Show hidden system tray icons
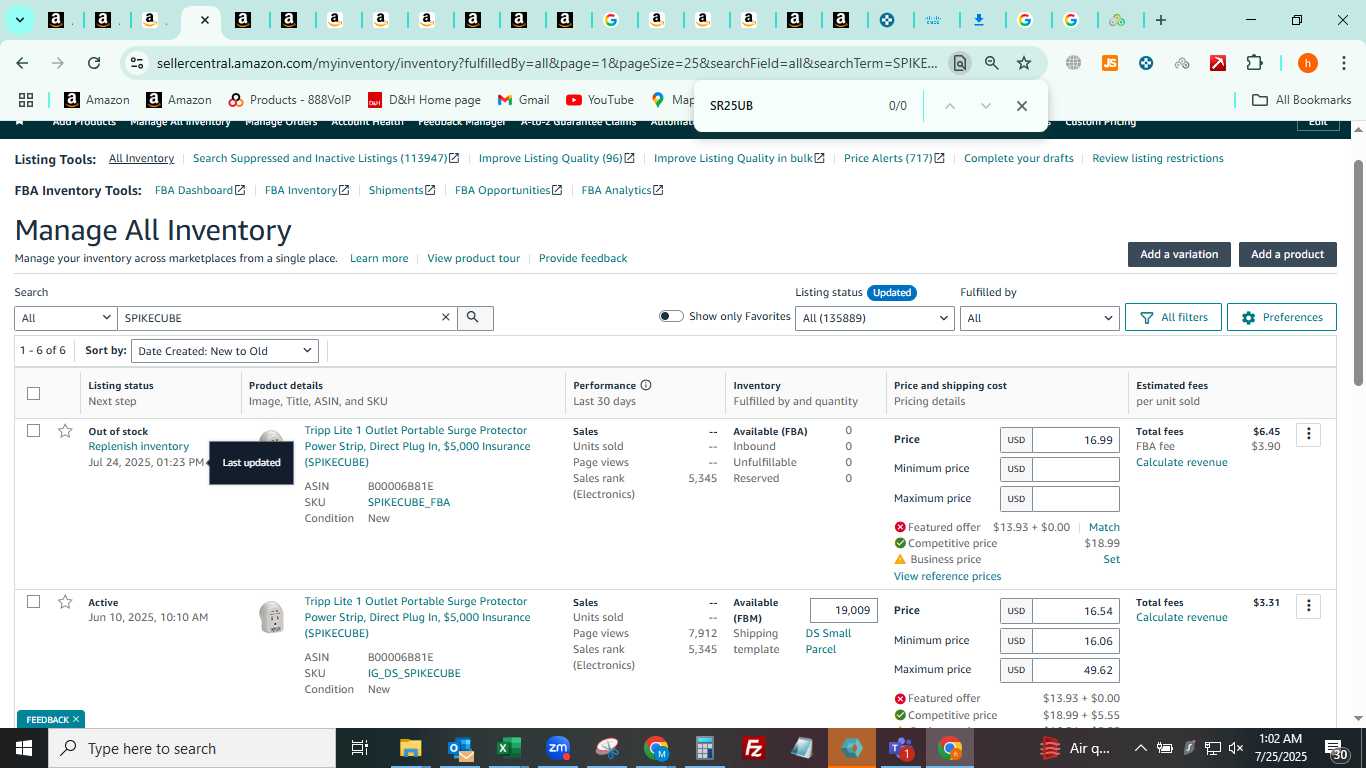1366x768 pixels. pyautogui.click(x=1140, y=748)
